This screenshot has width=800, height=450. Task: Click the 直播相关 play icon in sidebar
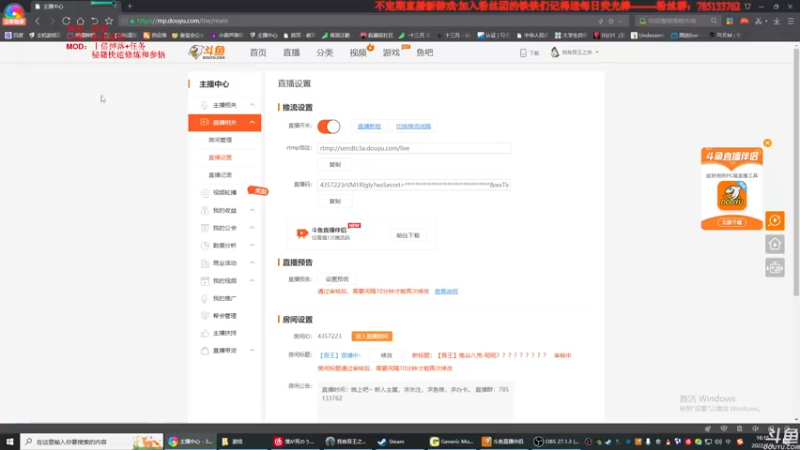pos(204,122)
